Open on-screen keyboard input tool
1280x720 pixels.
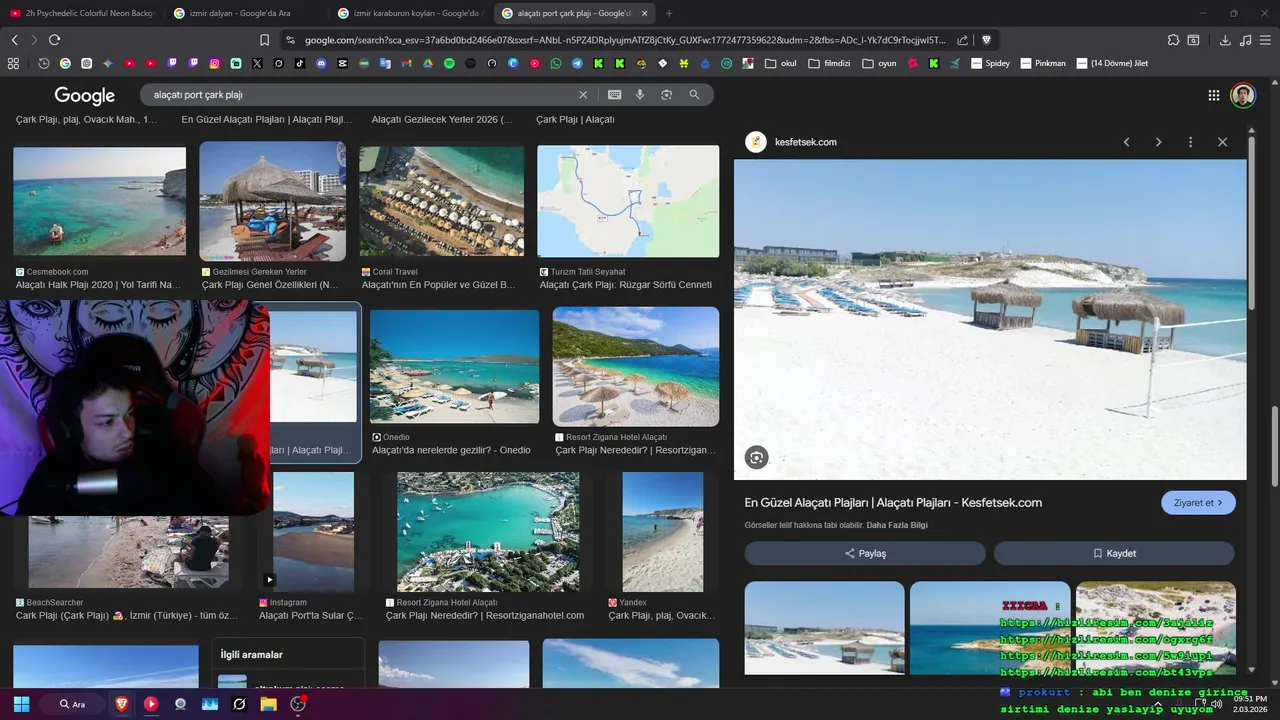click(614, 95)
